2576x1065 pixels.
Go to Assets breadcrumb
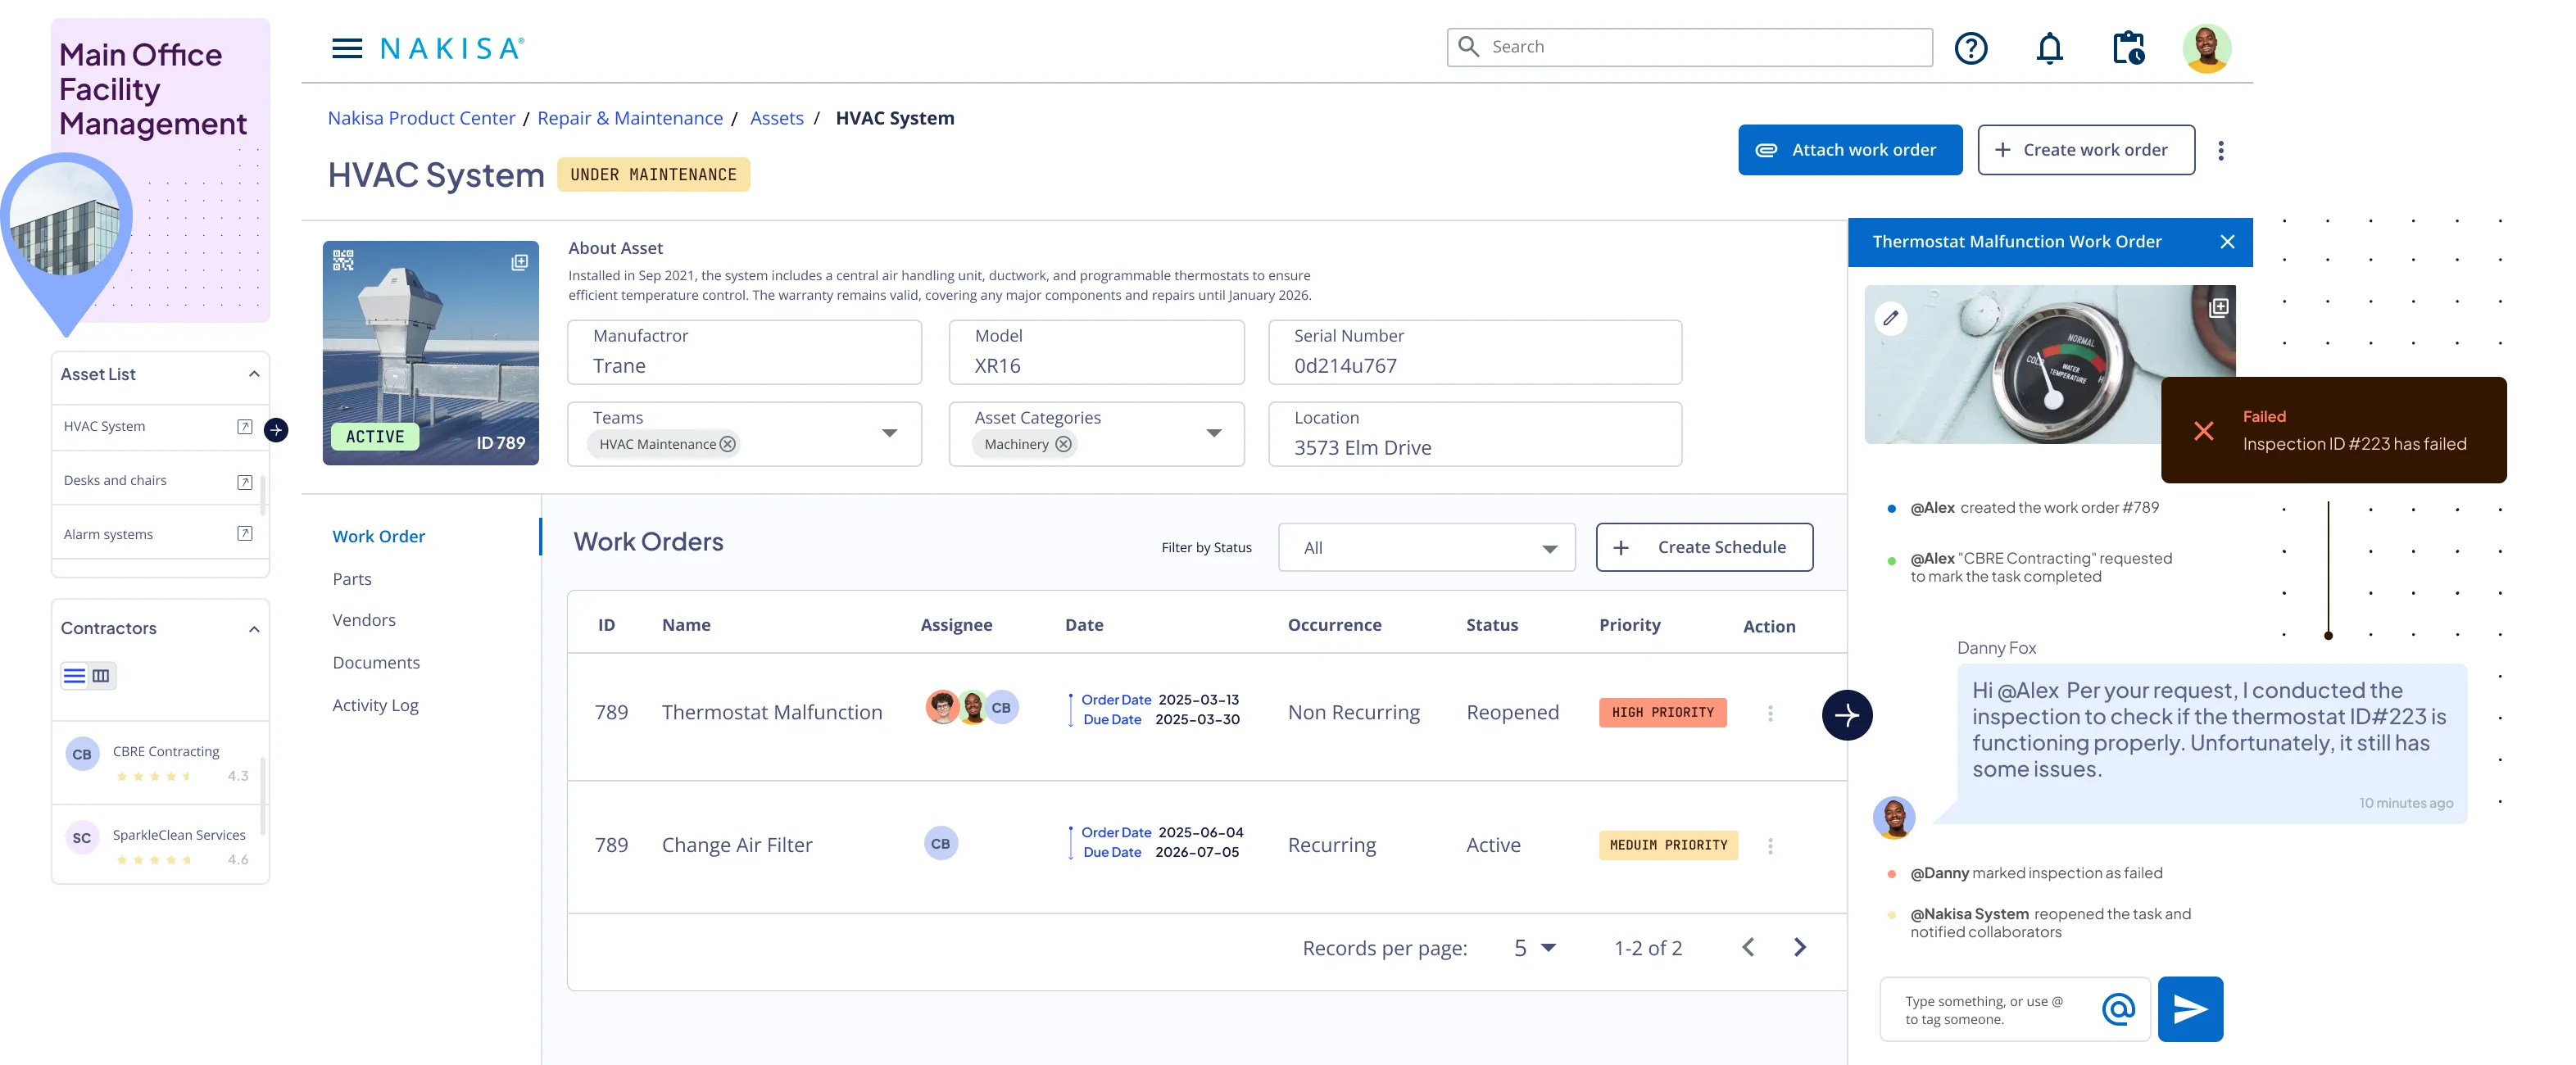[776, 118]
